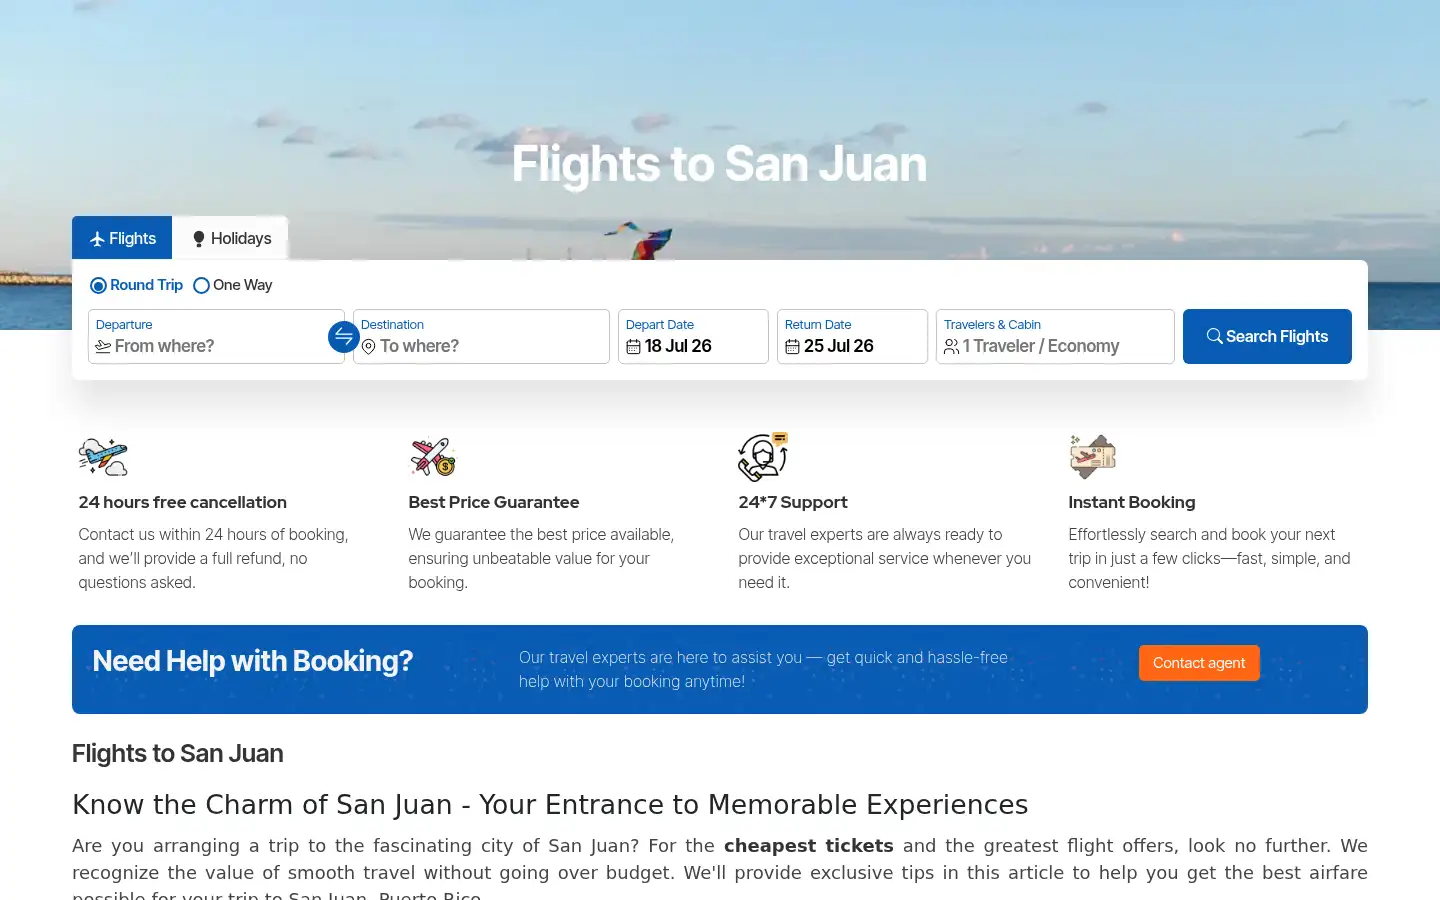Click the 24*7 Support headset icon
Screen dimensions: 1440x900
(x=763, y=457)
